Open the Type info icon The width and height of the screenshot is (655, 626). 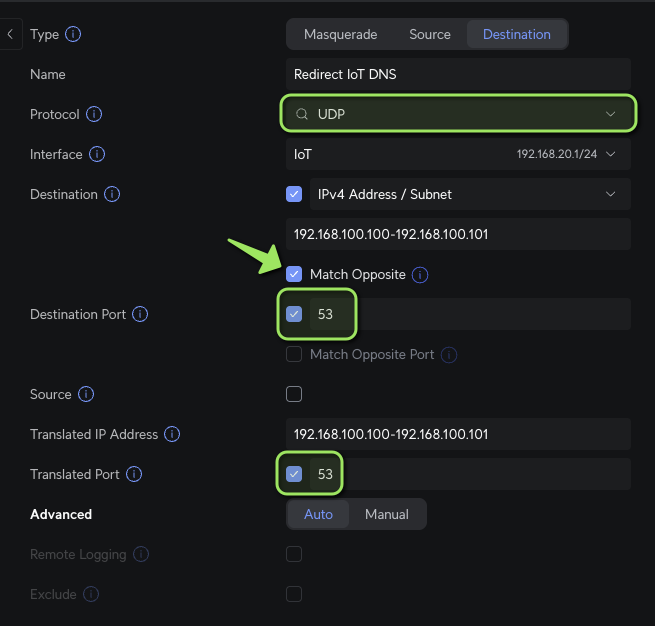tap(73, 34)
